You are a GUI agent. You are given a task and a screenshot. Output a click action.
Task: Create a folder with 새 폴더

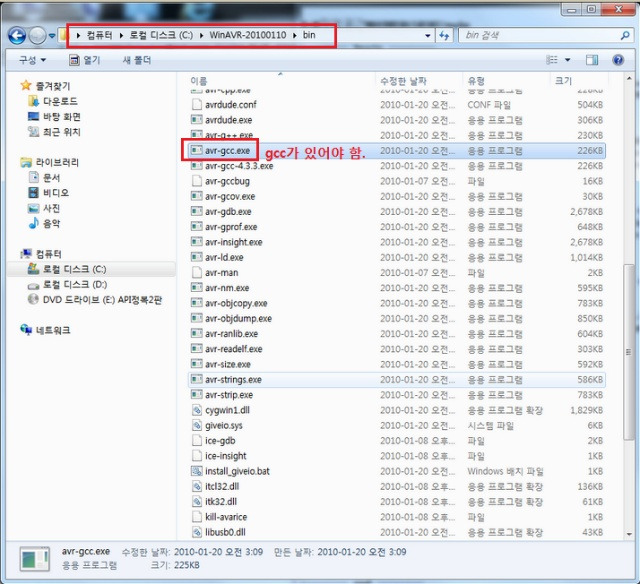(137, 60)
